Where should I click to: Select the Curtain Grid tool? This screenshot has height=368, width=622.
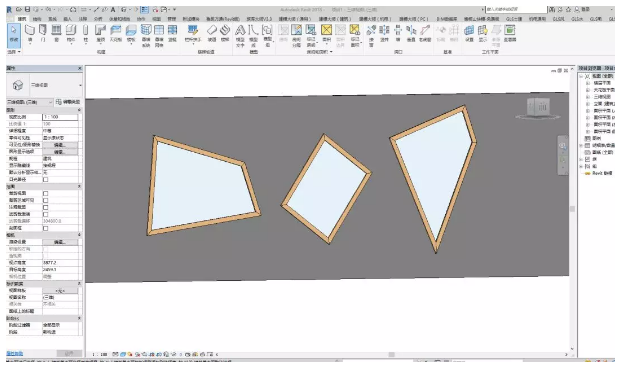click(x=159, y=35)
